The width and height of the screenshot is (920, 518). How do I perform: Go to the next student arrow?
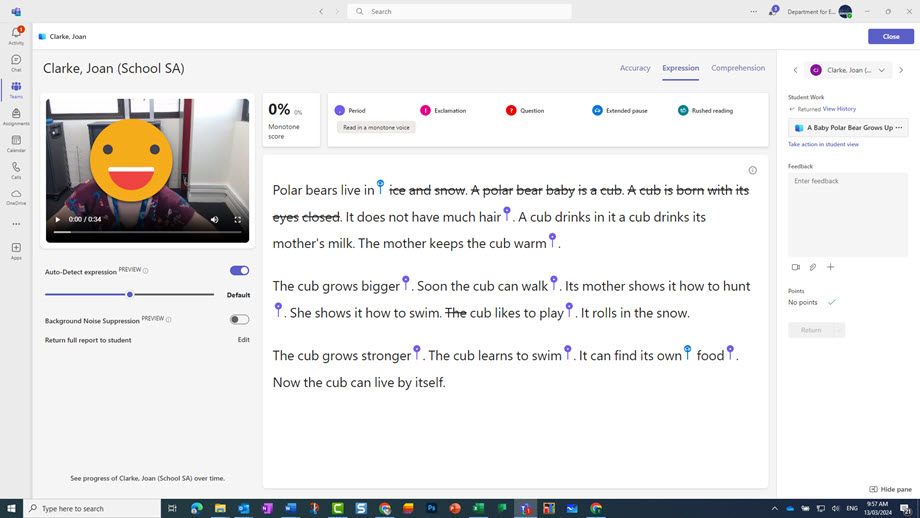coord(901,70)
